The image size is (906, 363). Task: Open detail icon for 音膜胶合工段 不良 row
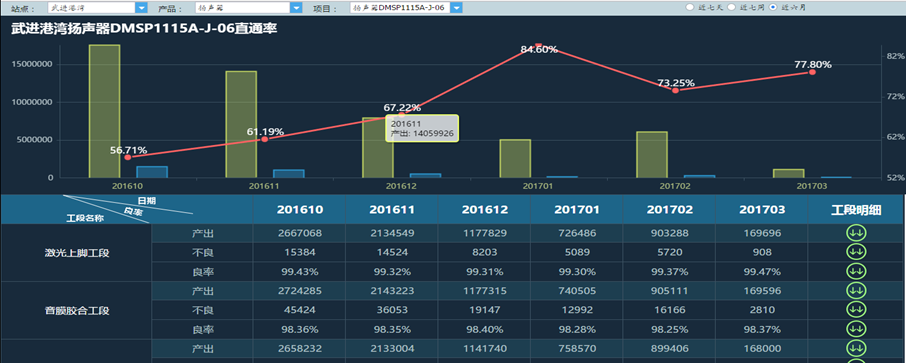856,309
